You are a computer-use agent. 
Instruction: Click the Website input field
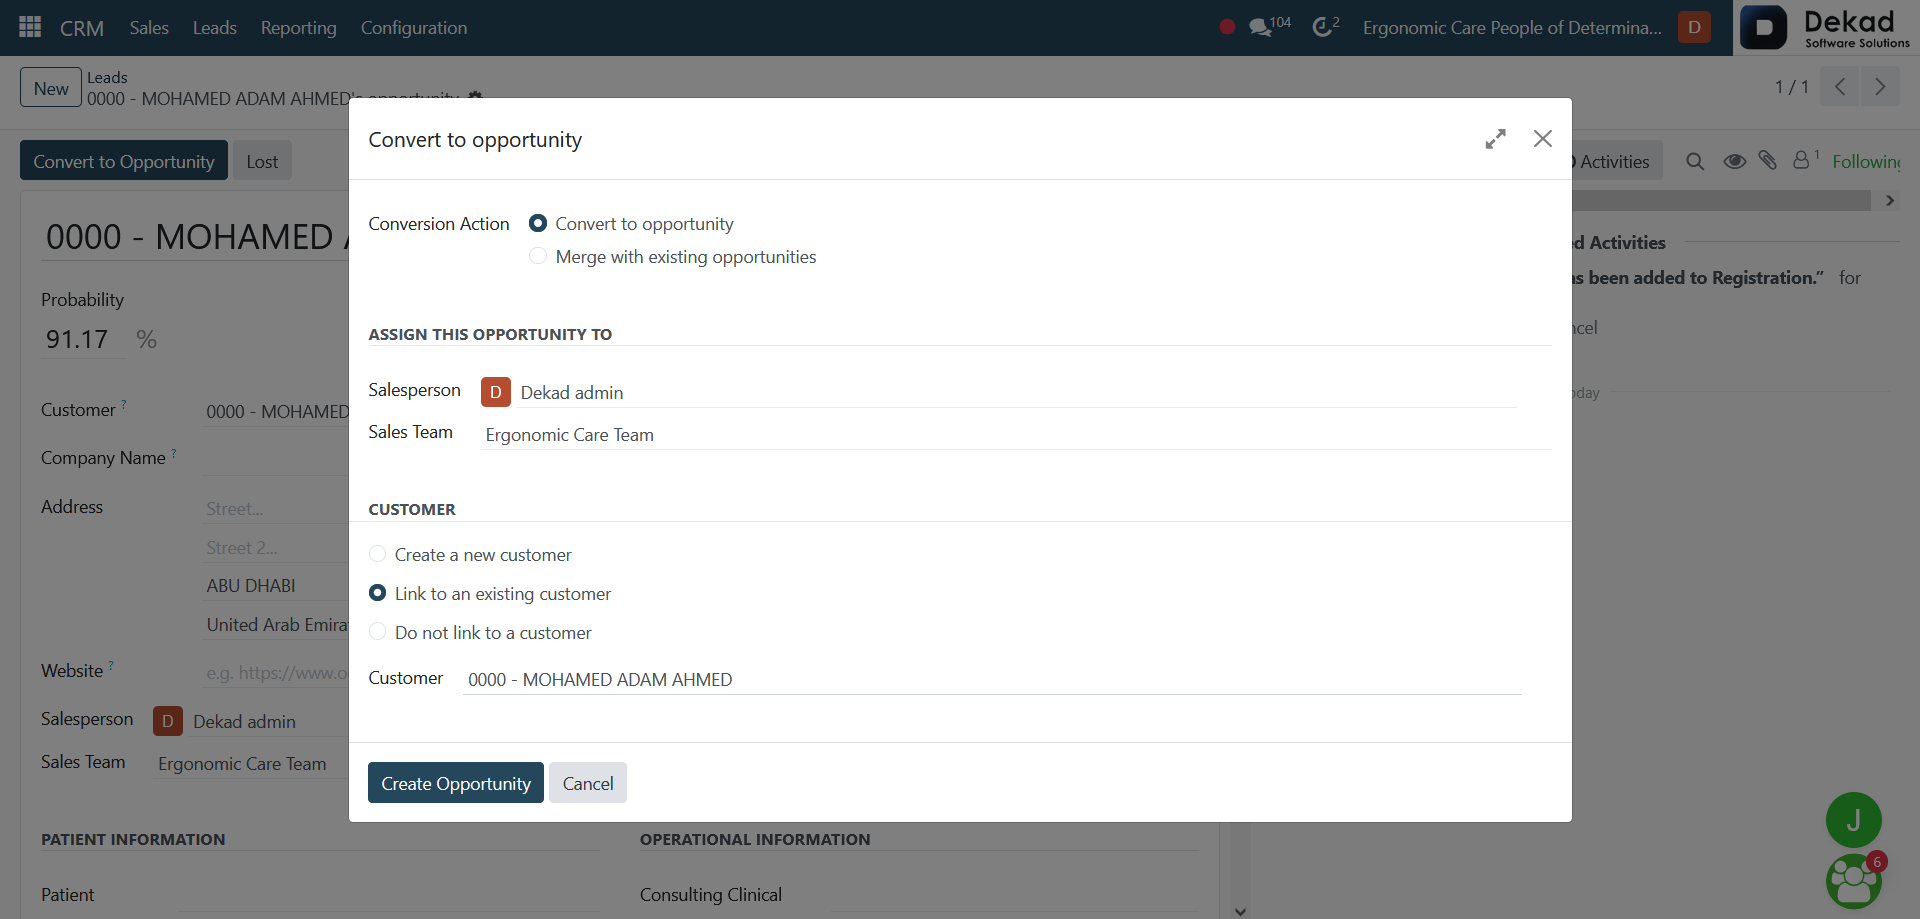(276, 673)
